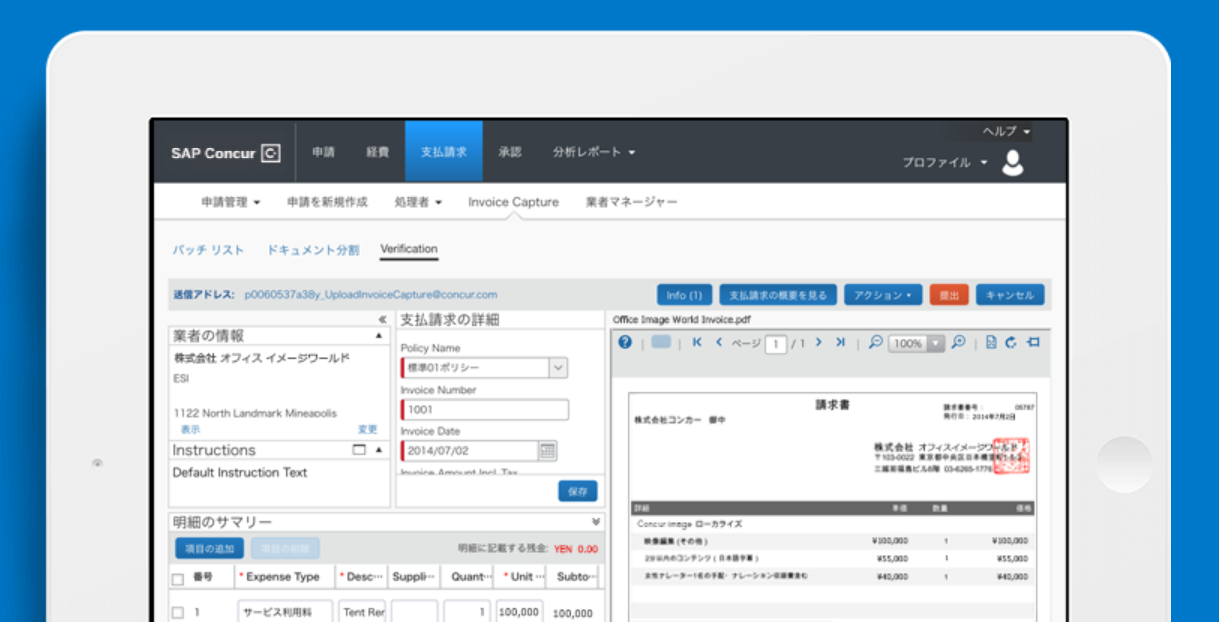Screen dimensions: 1219x622
Task: Go to next page in PDF viewer
Action: [x=818, y=343]
